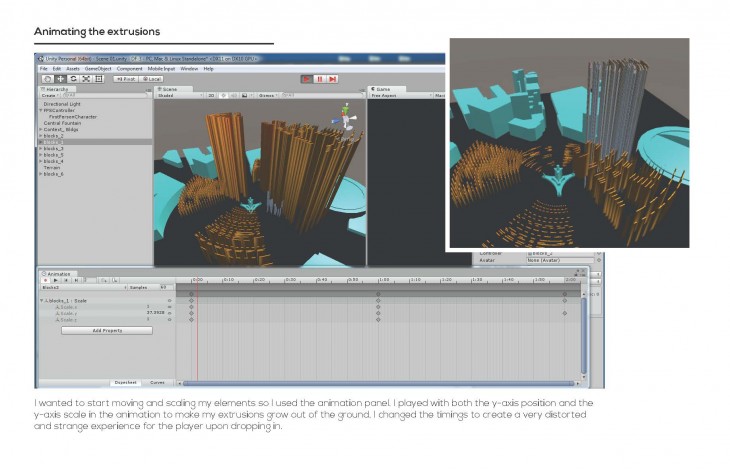Switch to Curves view in Animation panel
This screenshot has width=730, height=472.
157,382
